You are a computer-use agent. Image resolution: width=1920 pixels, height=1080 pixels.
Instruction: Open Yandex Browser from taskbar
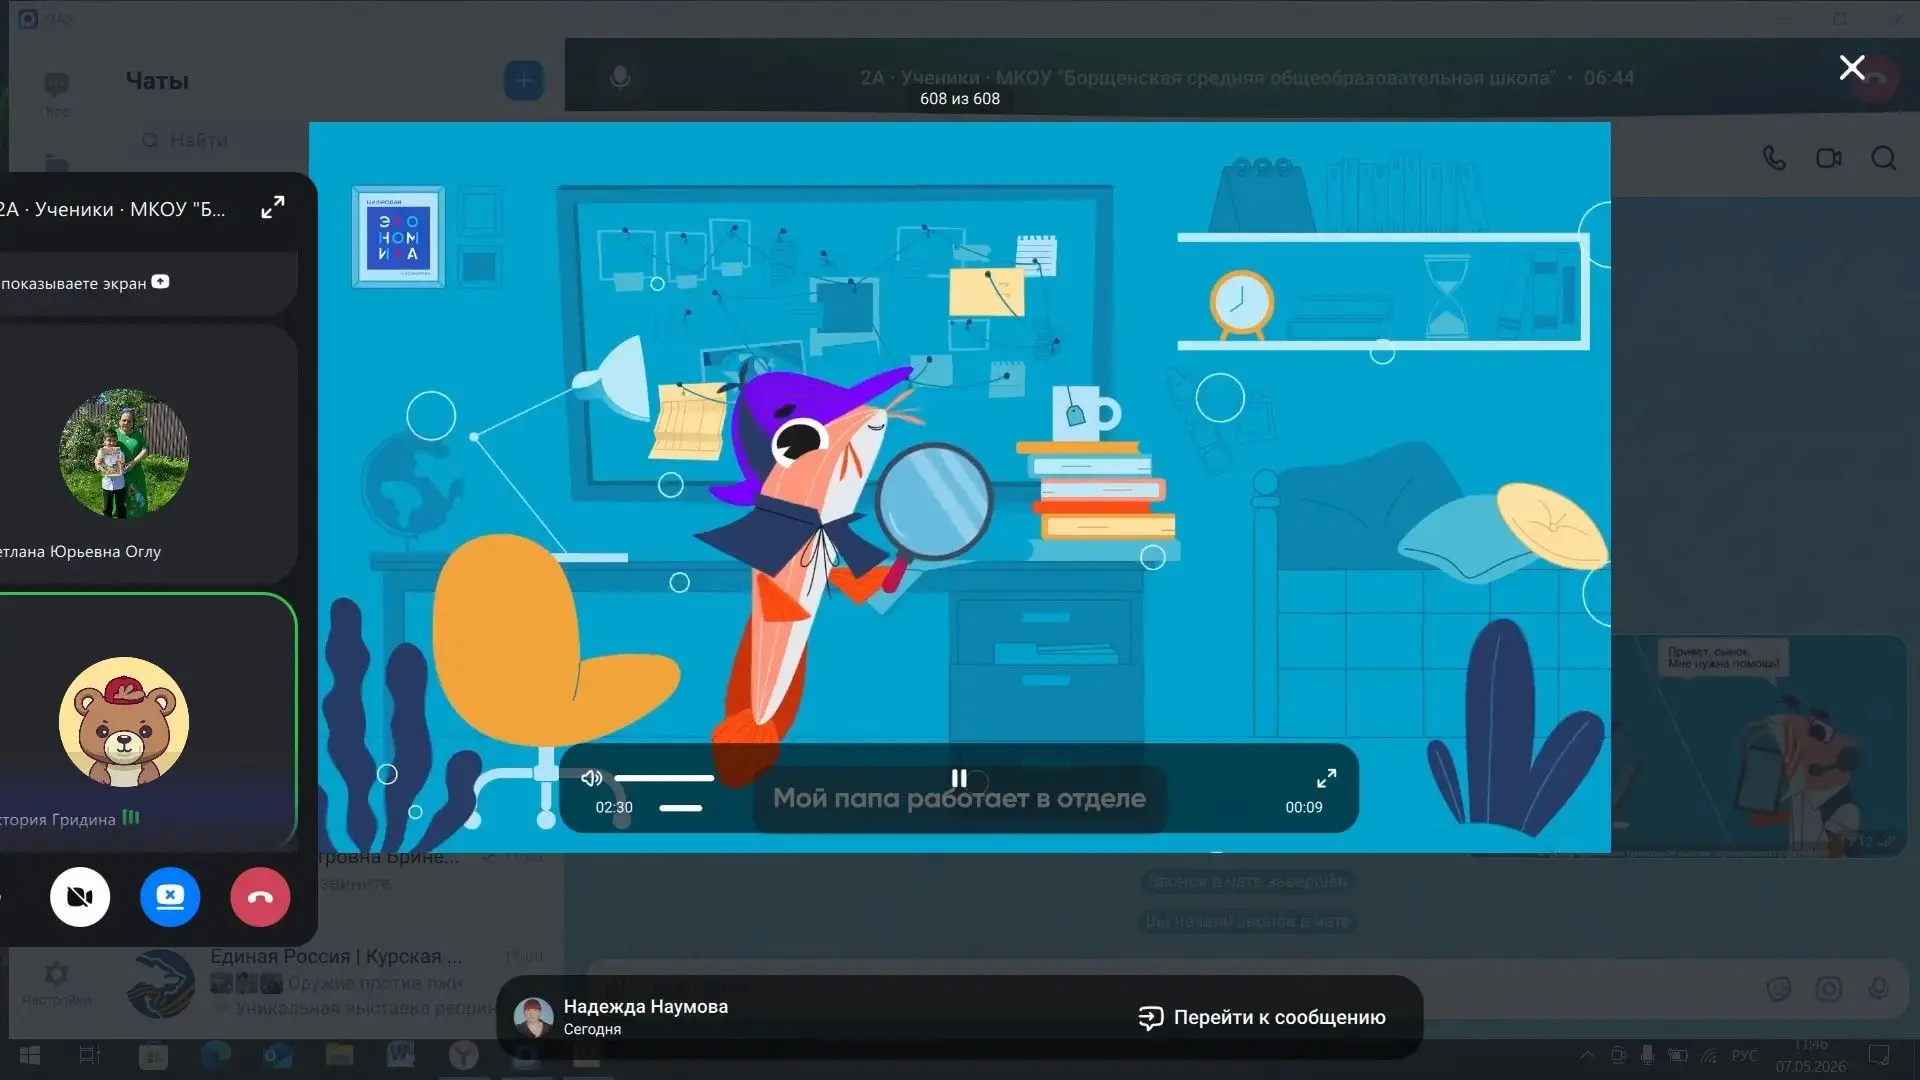coord(463,1055)
